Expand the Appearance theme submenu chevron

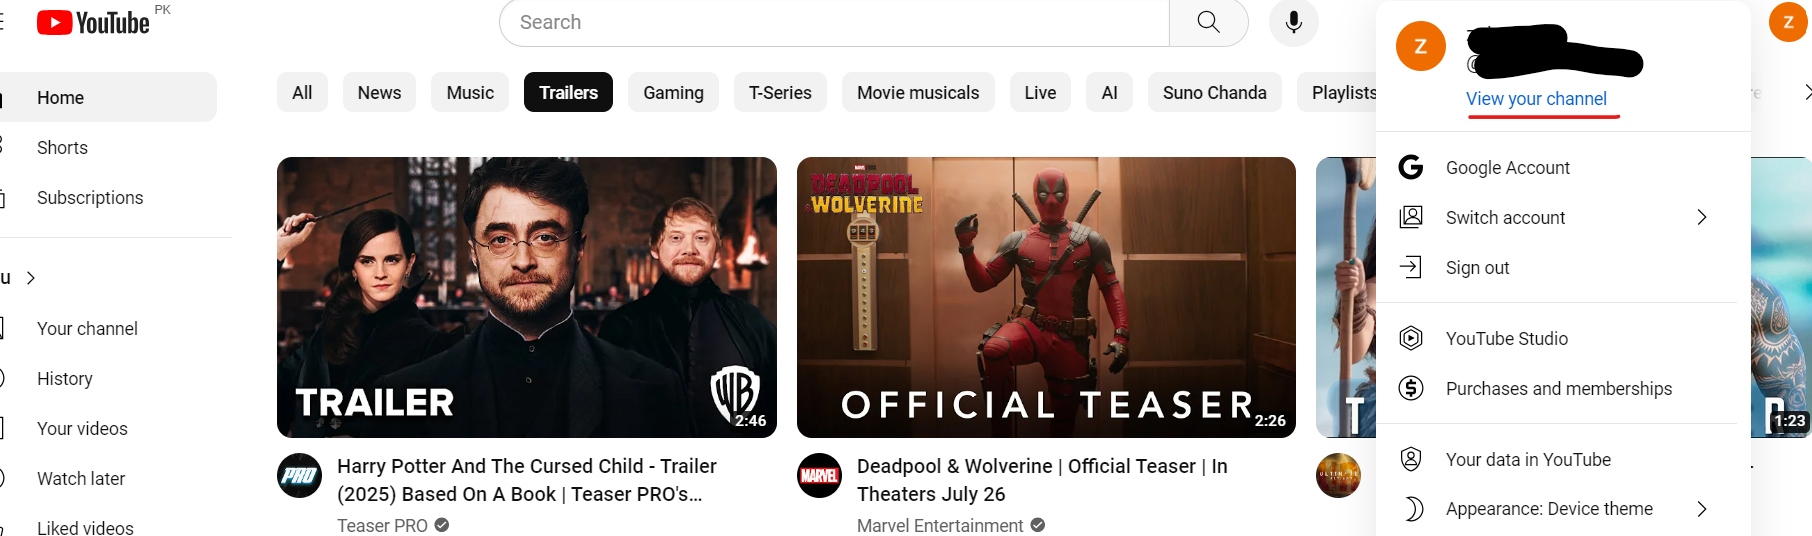pos(1702,509)
